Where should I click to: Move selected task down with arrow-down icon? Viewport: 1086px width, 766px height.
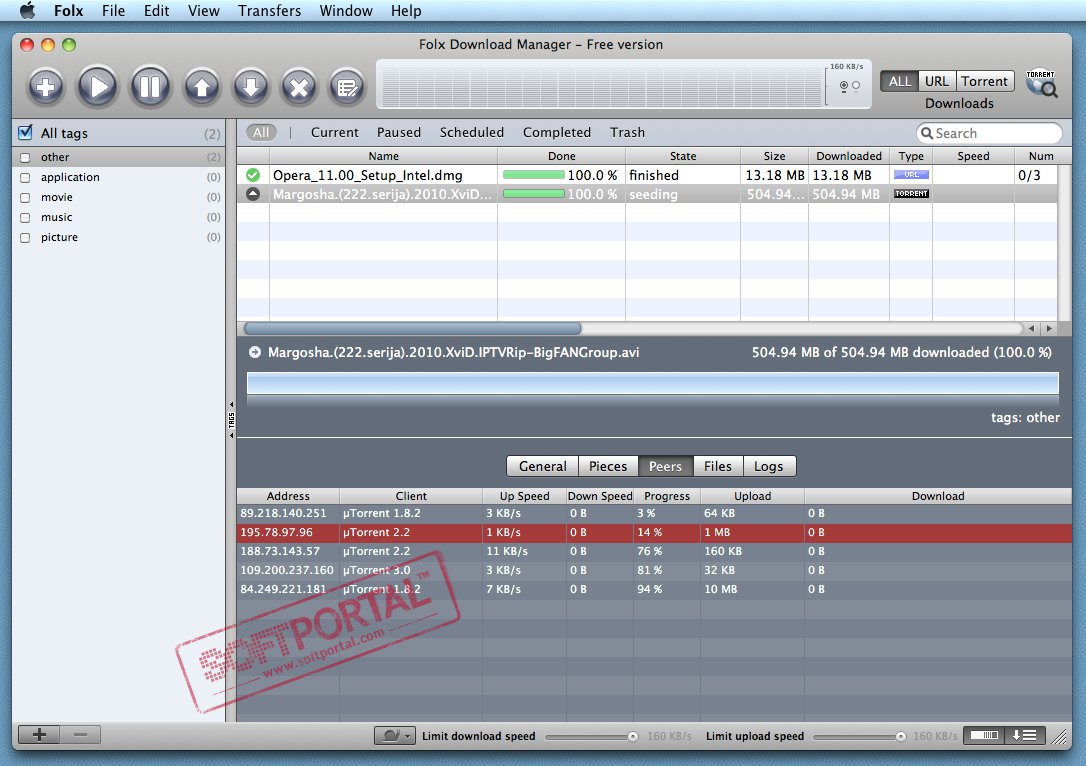click(251, 87)
